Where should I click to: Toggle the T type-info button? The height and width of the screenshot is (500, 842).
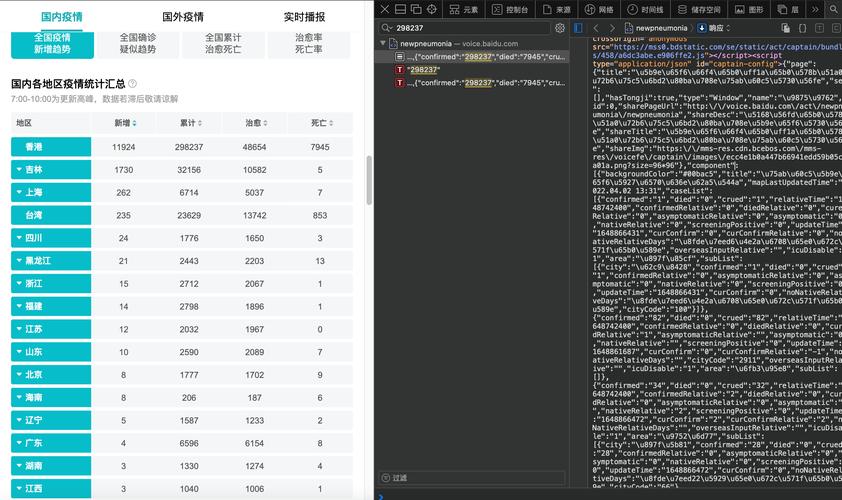[x=819, y=28]
